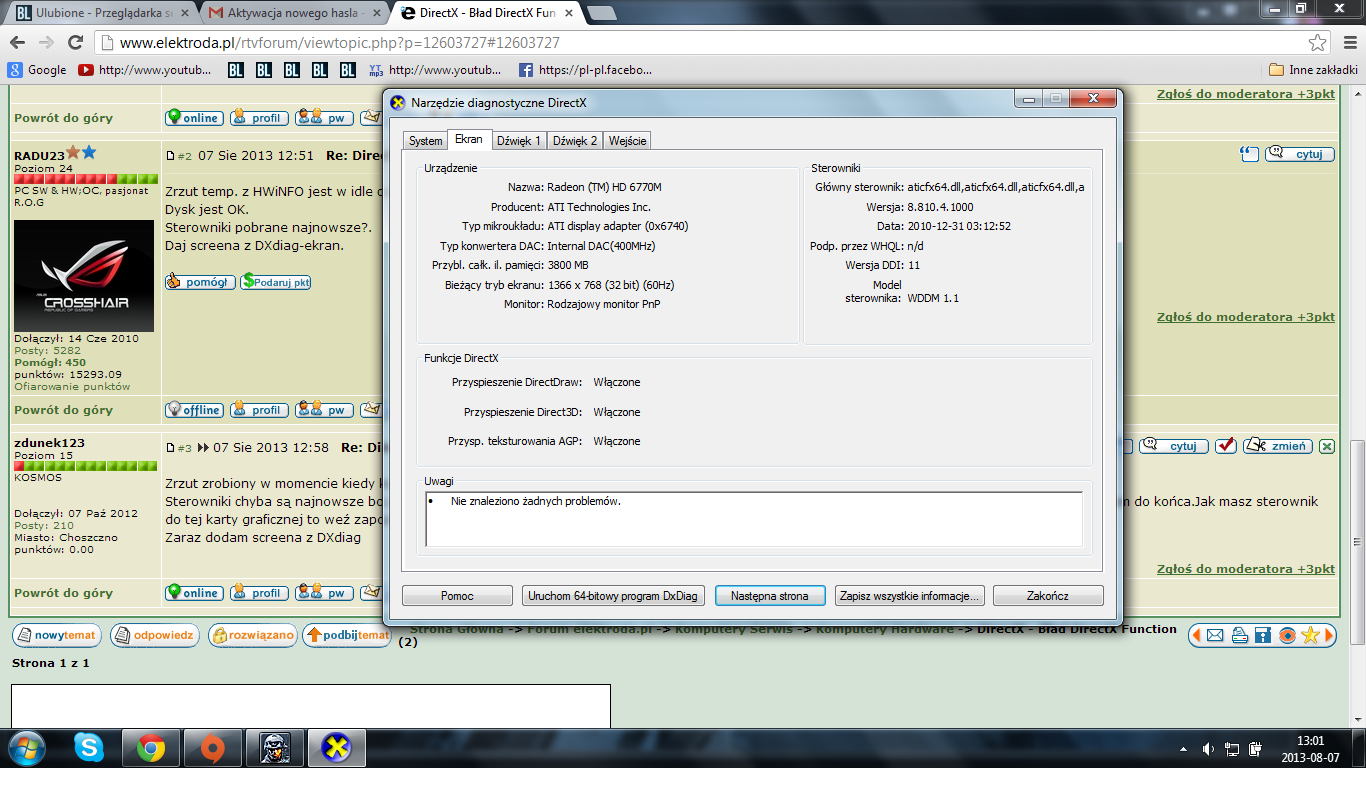Click the envelope email-topic icon

click(x=1215, y=635)
